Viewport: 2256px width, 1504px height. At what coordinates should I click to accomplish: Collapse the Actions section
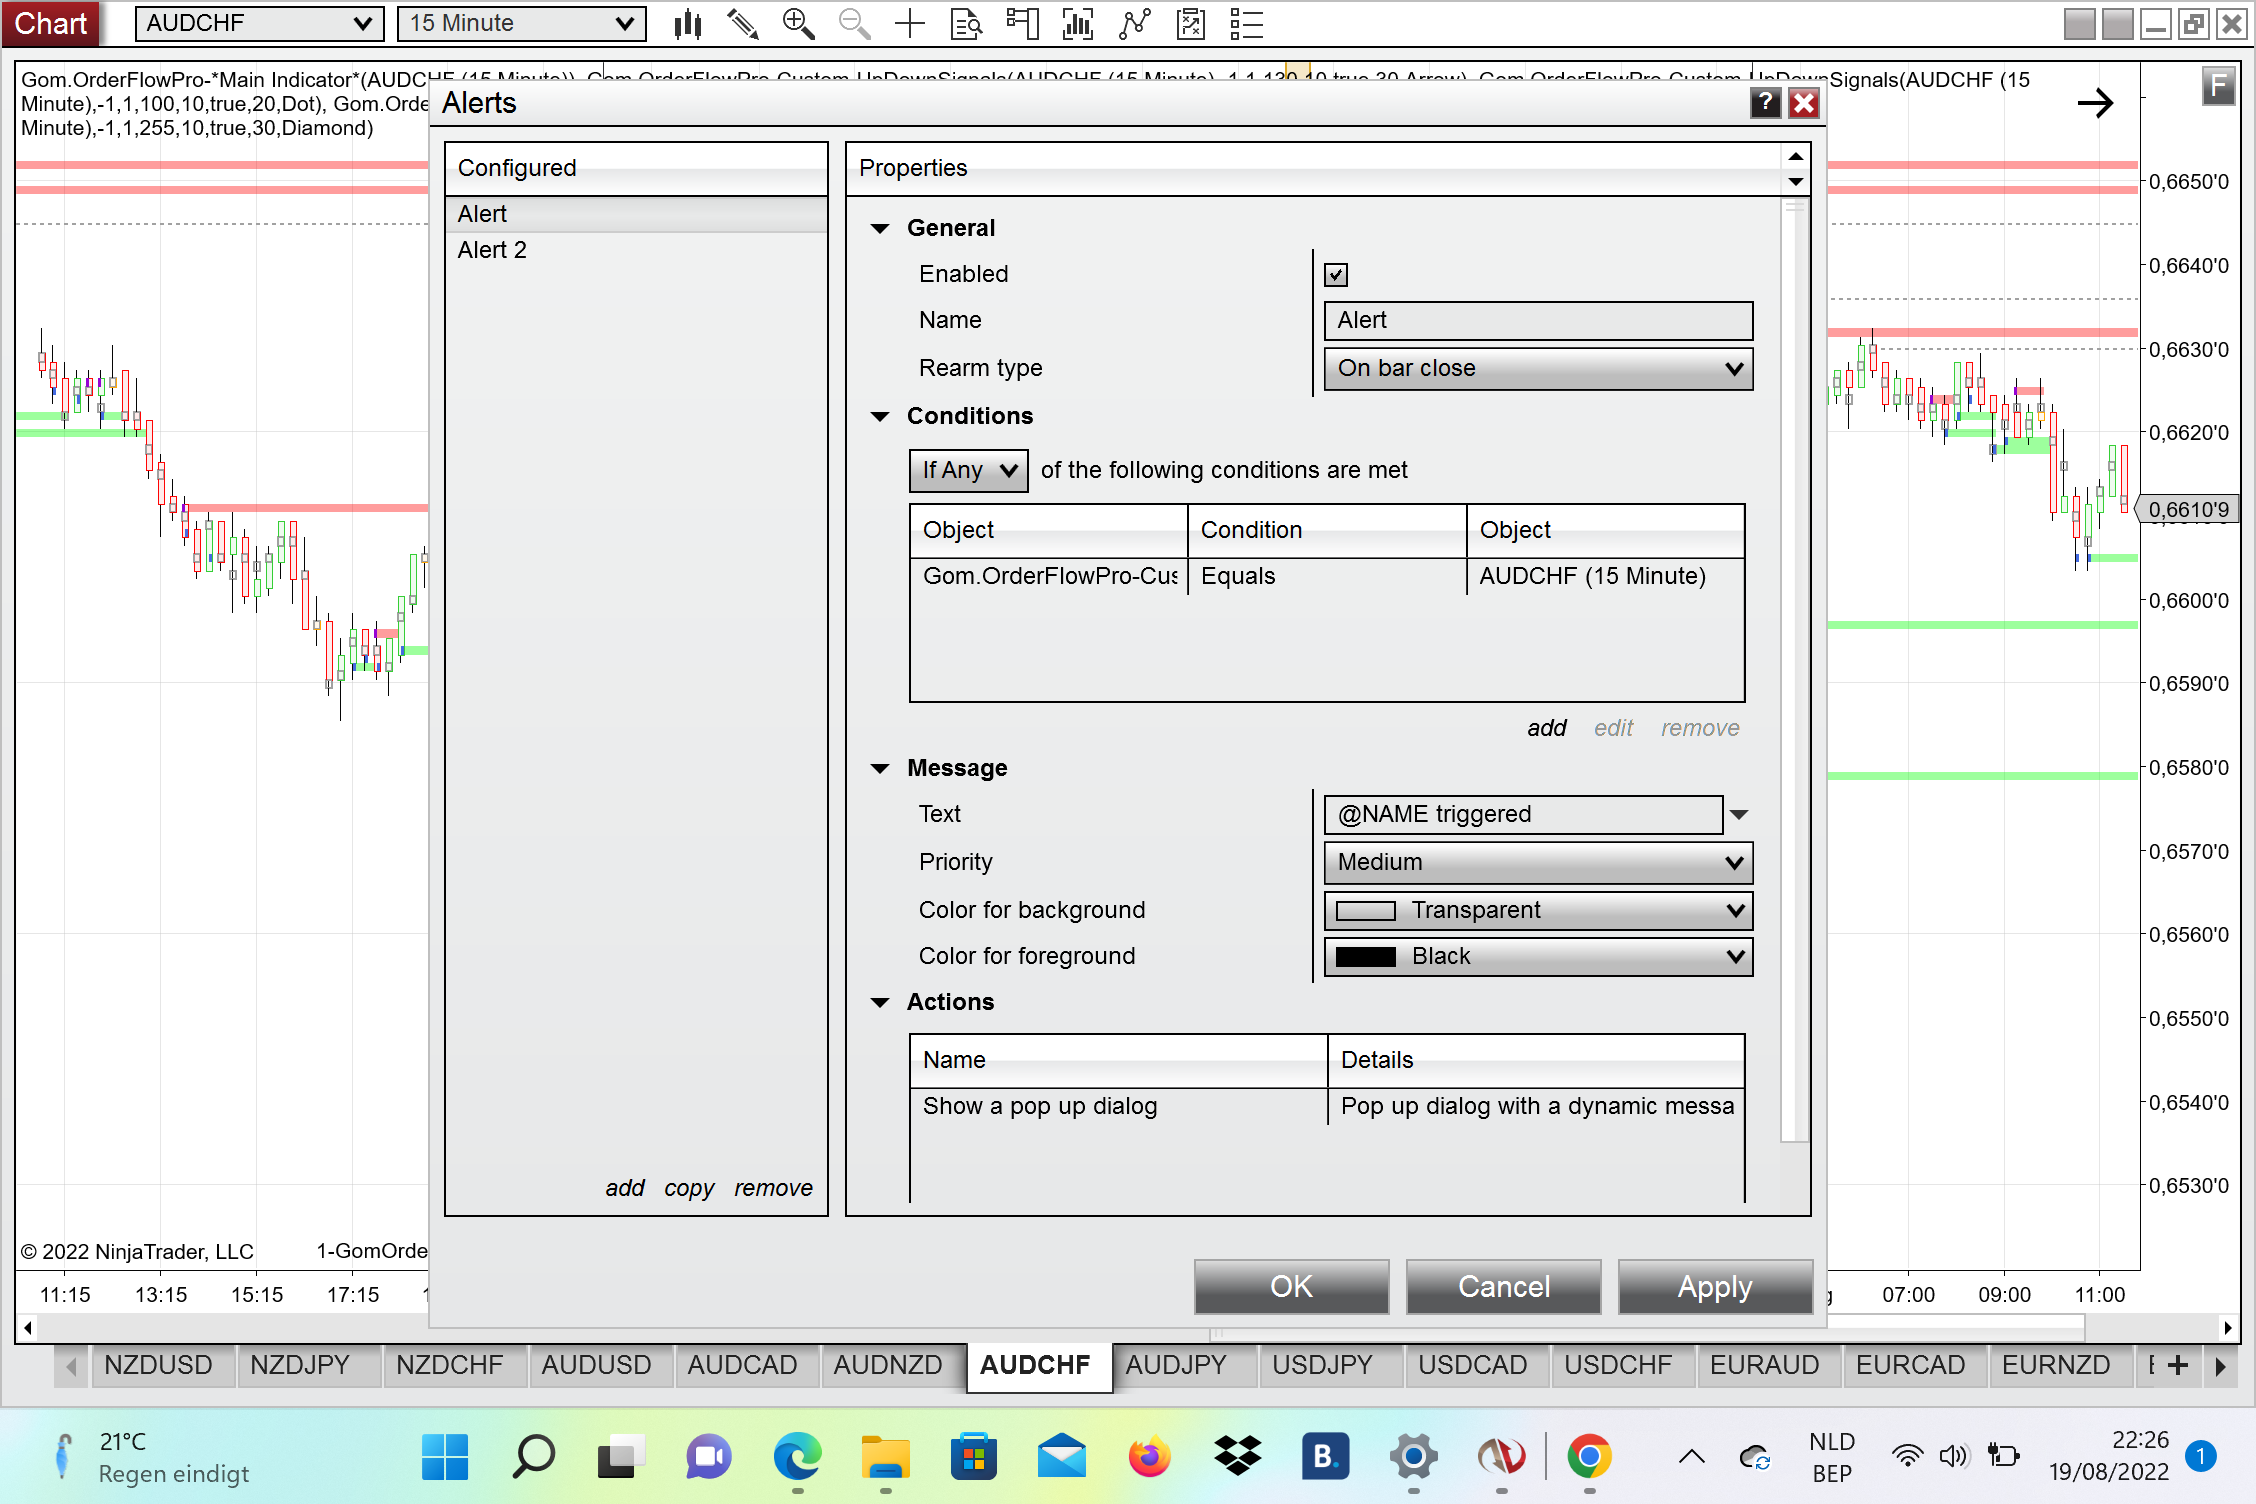point(880,1002)
